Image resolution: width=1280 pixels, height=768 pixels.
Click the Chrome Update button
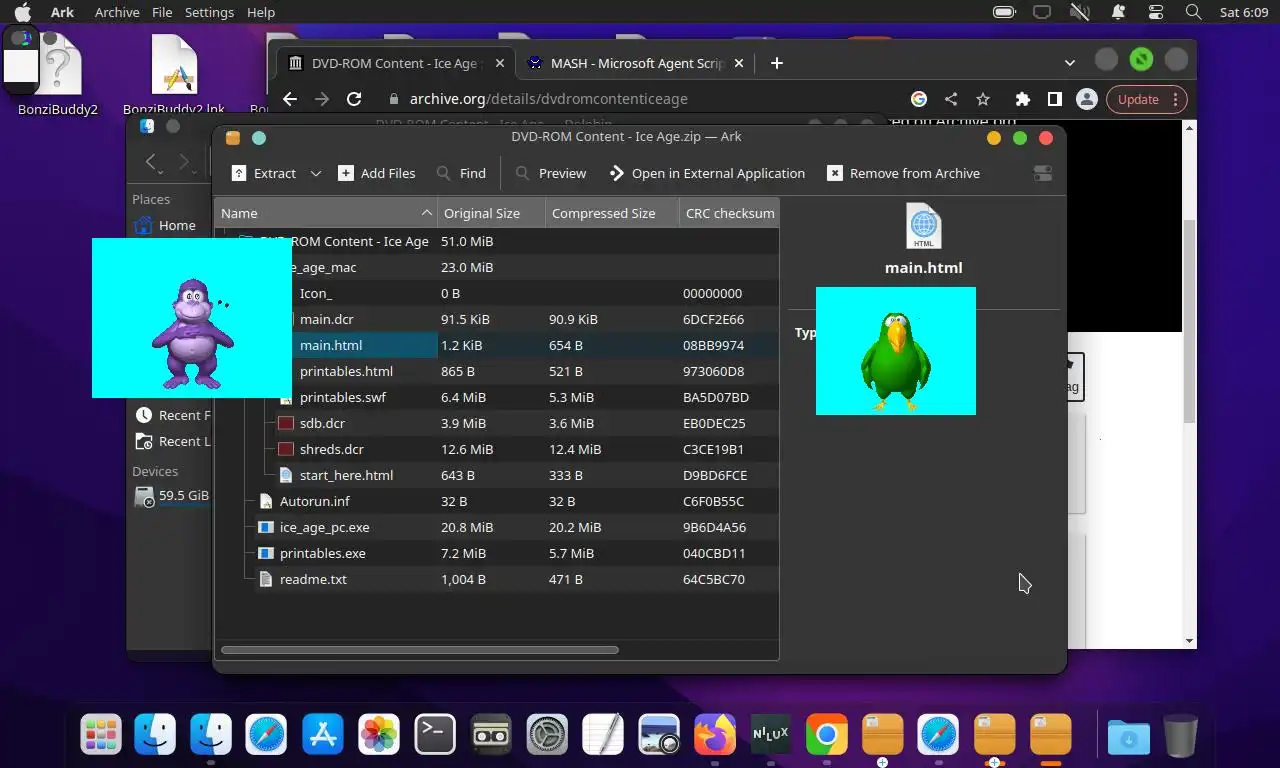(x=1138, y=99)
